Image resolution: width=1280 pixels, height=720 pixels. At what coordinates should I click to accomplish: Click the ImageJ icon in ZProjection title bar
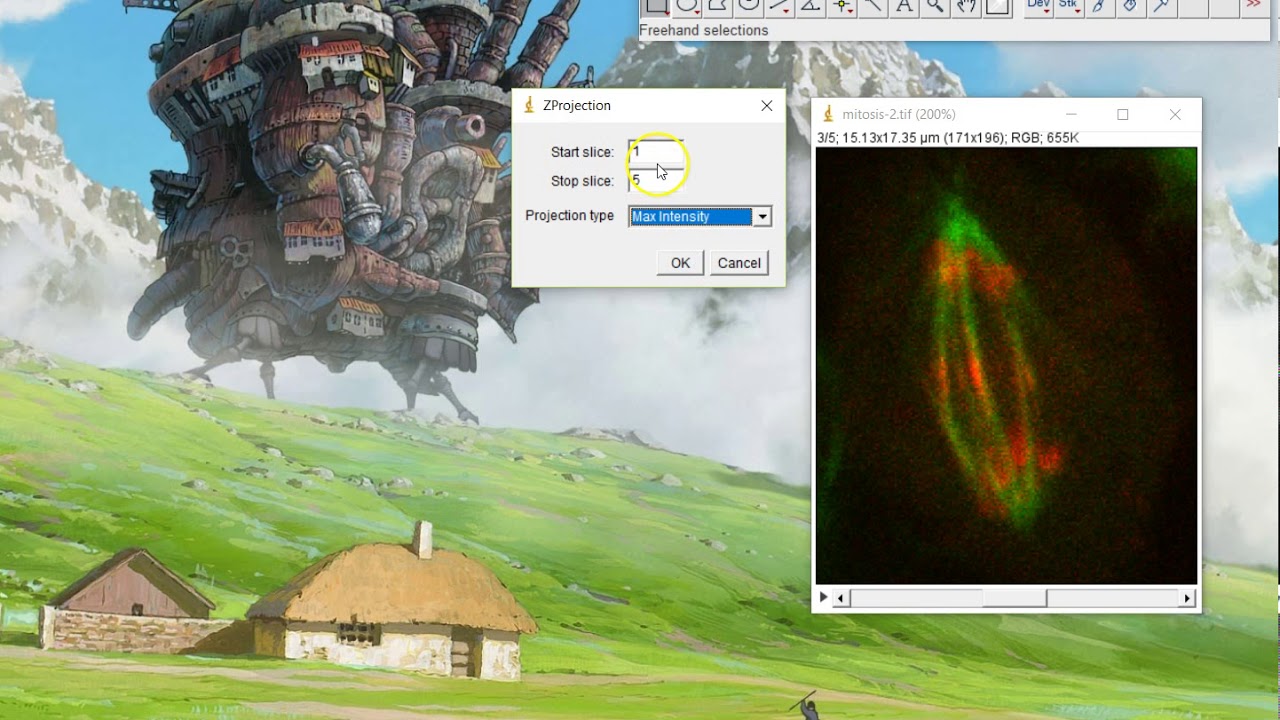pyautogui.click(x=530, y=106)
